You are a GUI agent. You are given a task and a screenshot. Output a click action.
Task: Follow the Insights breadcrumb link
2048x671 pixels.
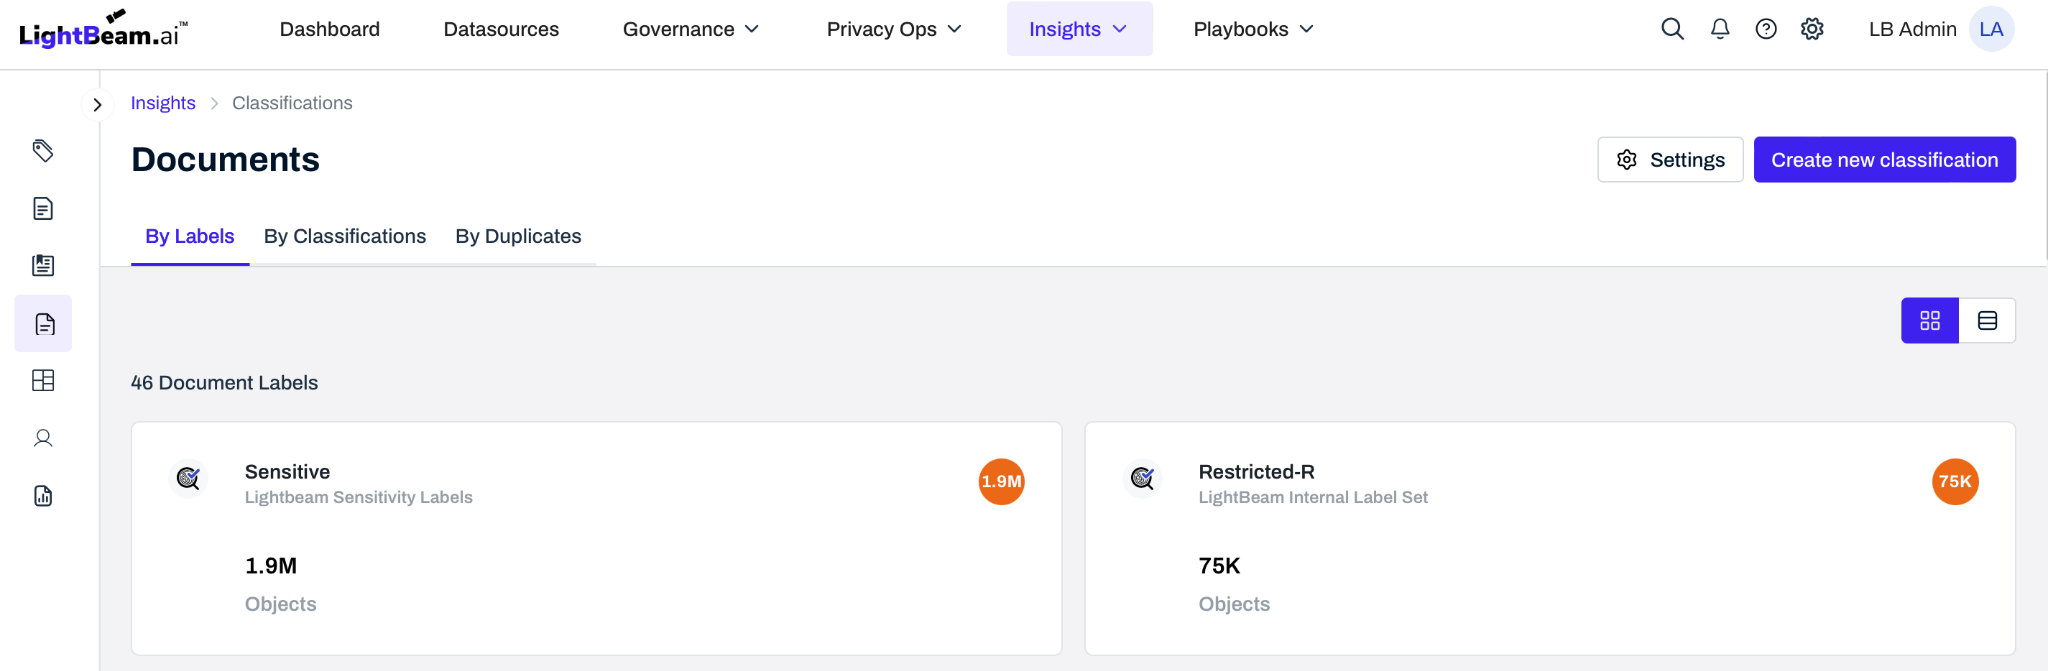click(163, 103)
